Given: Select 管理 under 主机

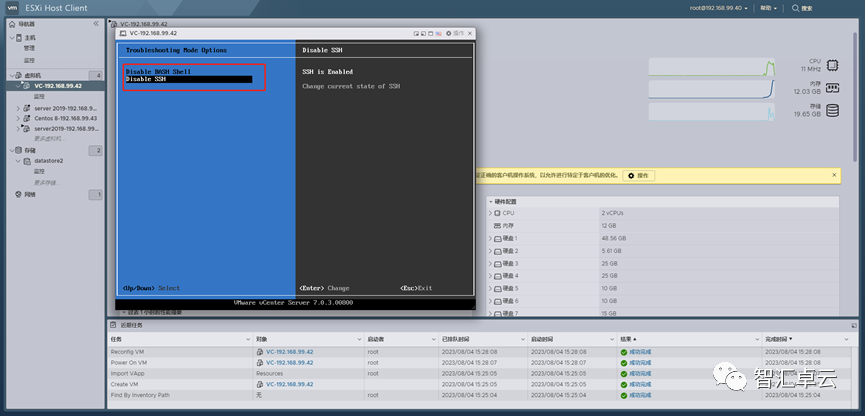Looking at the screenshot, I should click(x=29, y=48).
